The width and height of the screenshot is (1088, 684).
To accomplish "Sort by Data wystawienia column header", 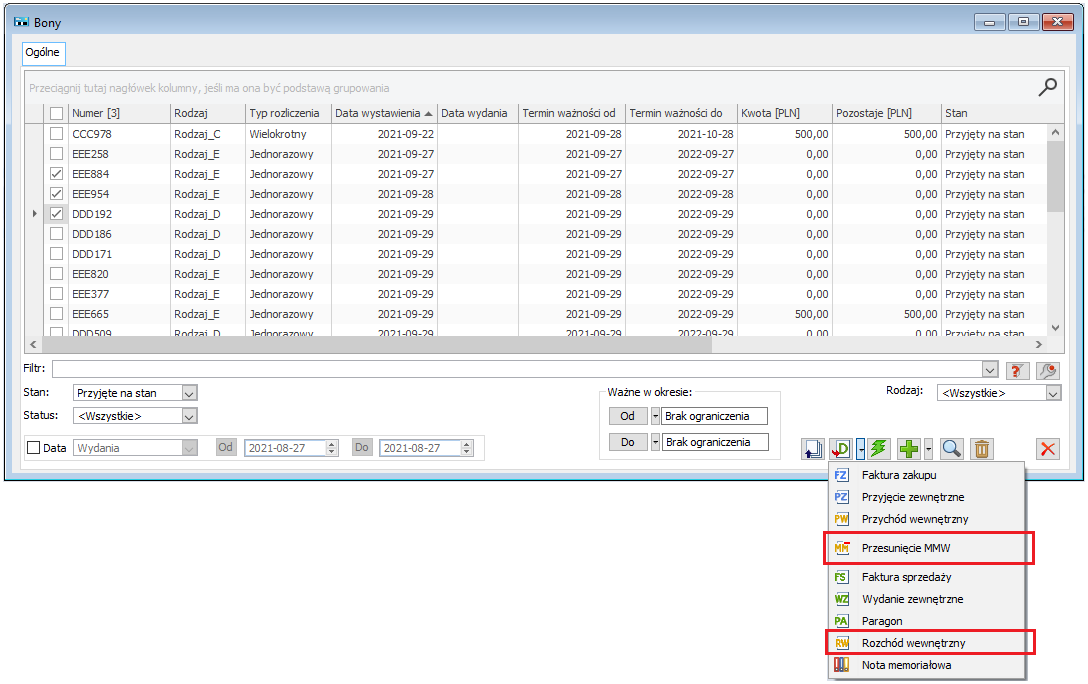I will [378, 113].
